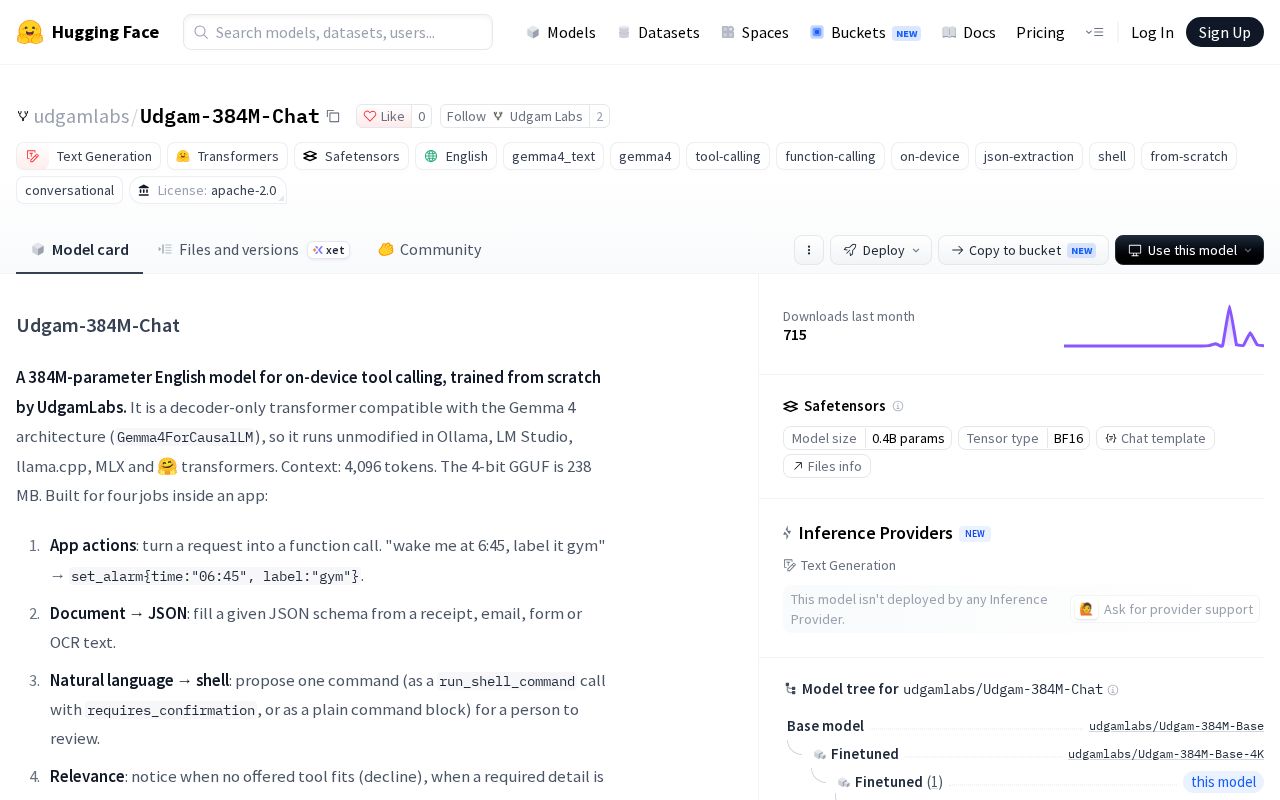Open the Deploy dropdown
This screenshot has width=1280, height=800.
[881, 250]
